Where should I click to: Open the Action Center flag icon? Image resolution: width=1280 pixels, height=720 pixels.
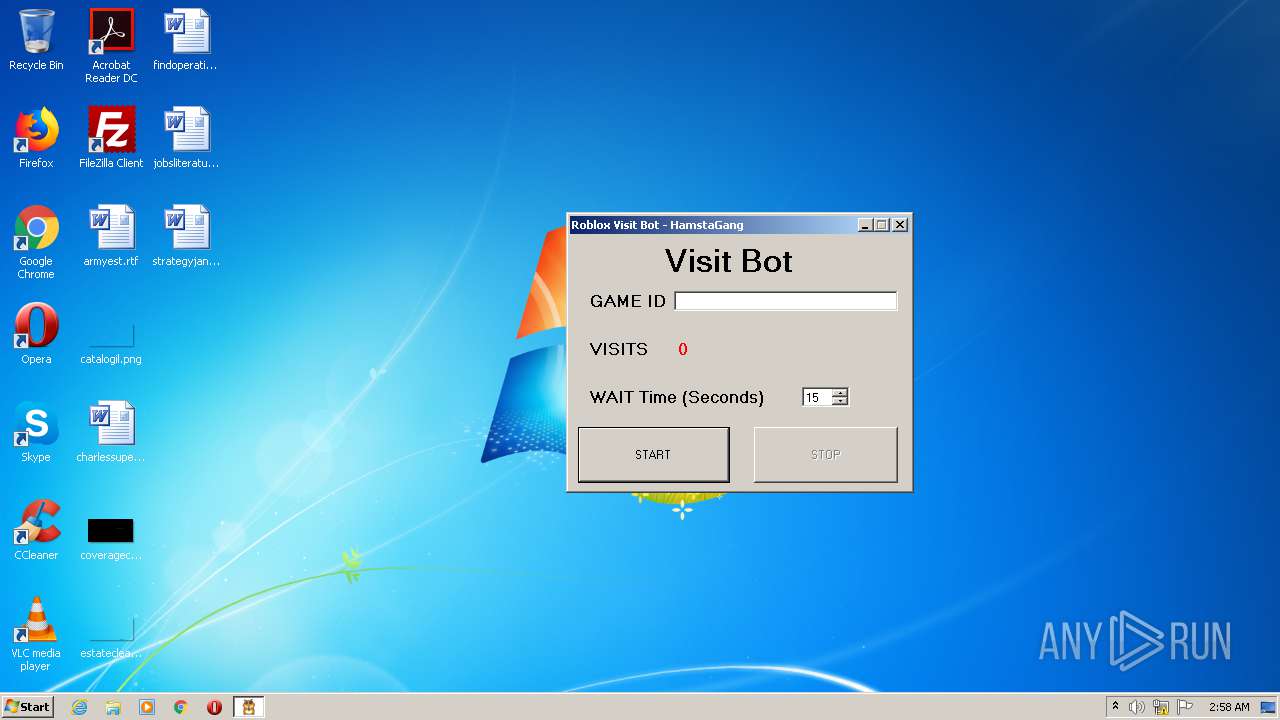coord(1185,707)
